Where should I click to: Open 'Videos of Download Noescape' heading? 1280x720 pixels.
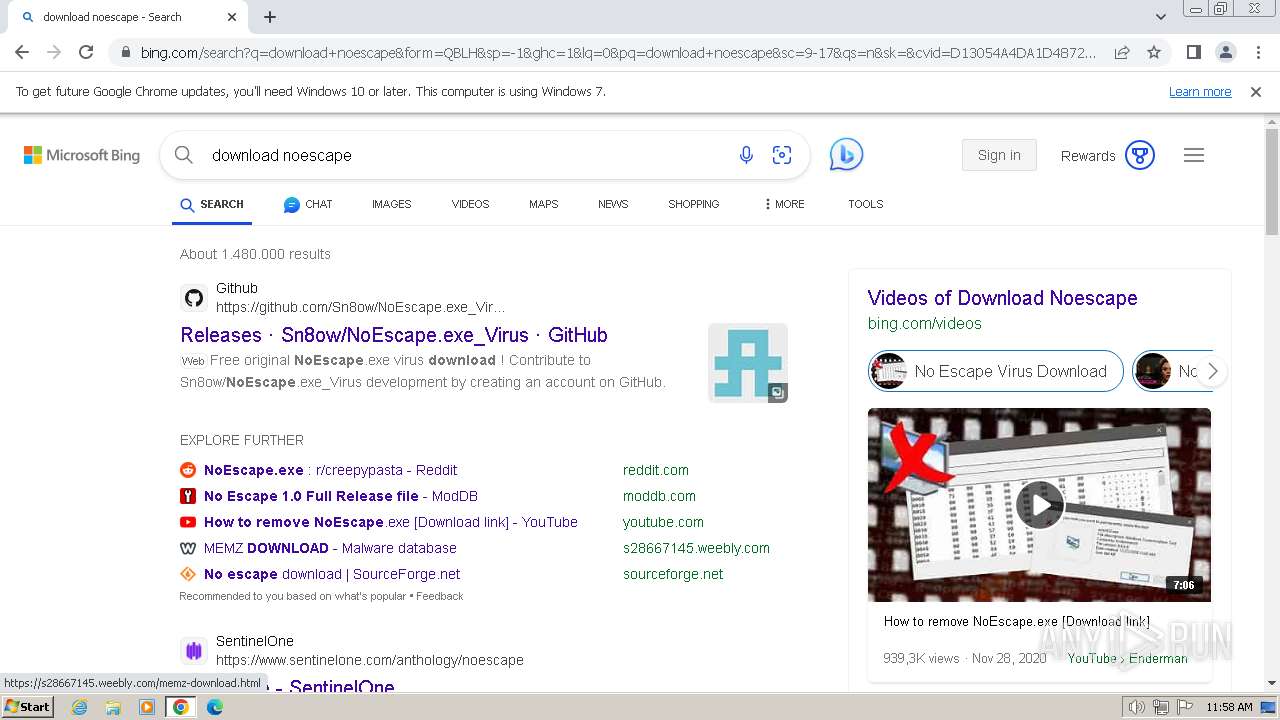coord(1002,298)
